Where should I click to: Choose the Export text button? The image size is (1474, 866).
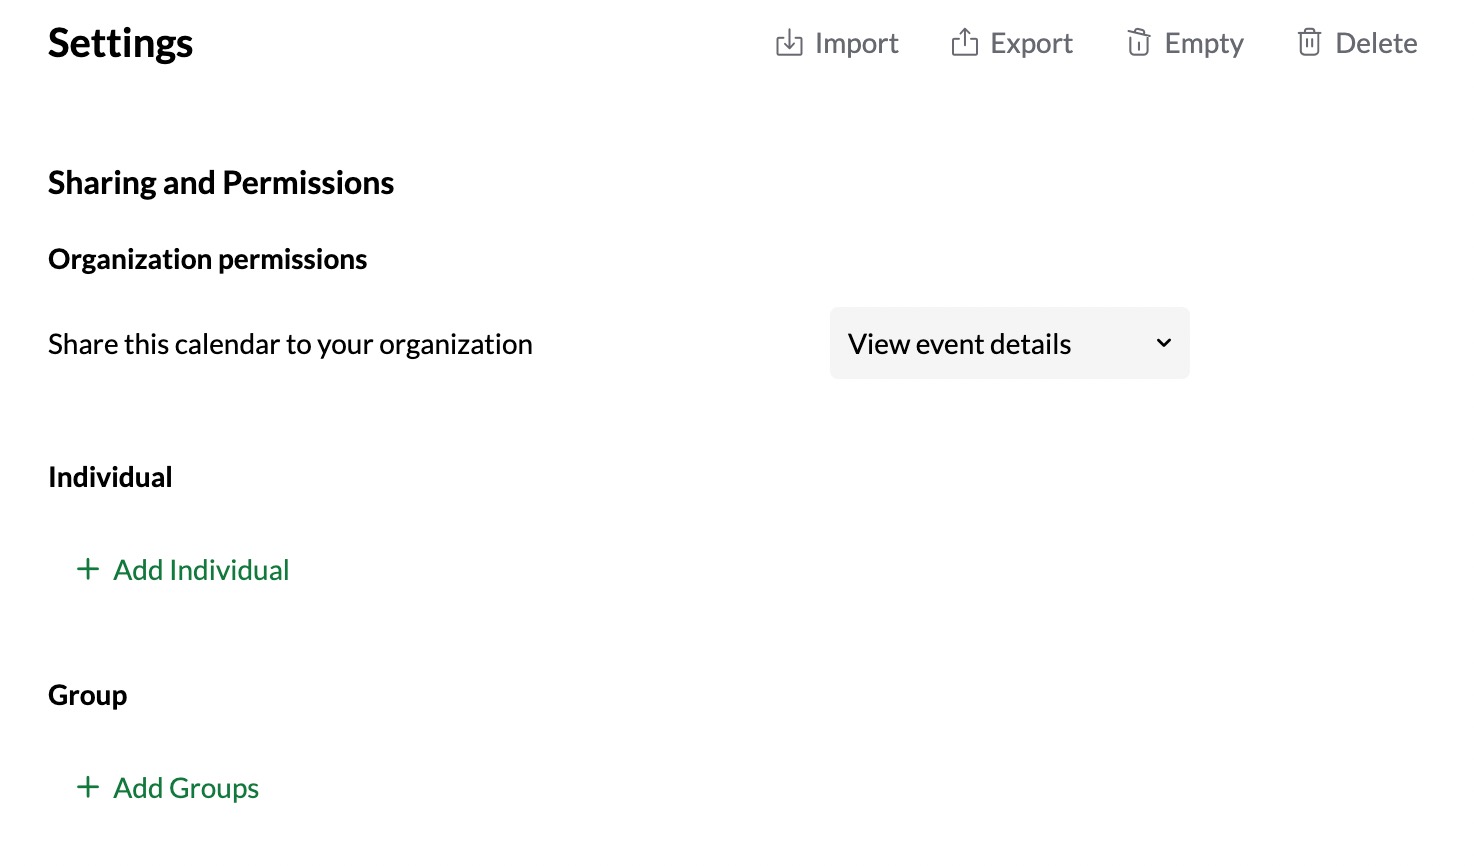pyautogui.click(x=1031, y=43)
